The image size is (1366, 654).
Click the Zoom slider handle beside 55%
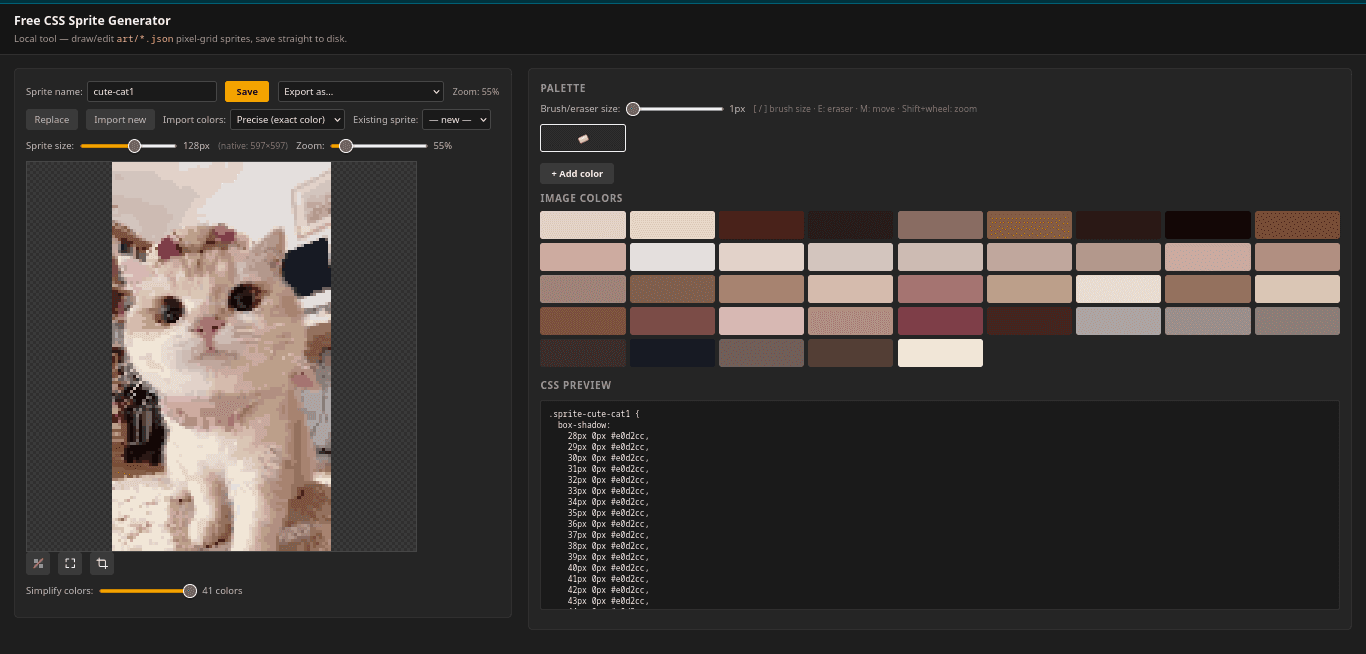346,146
